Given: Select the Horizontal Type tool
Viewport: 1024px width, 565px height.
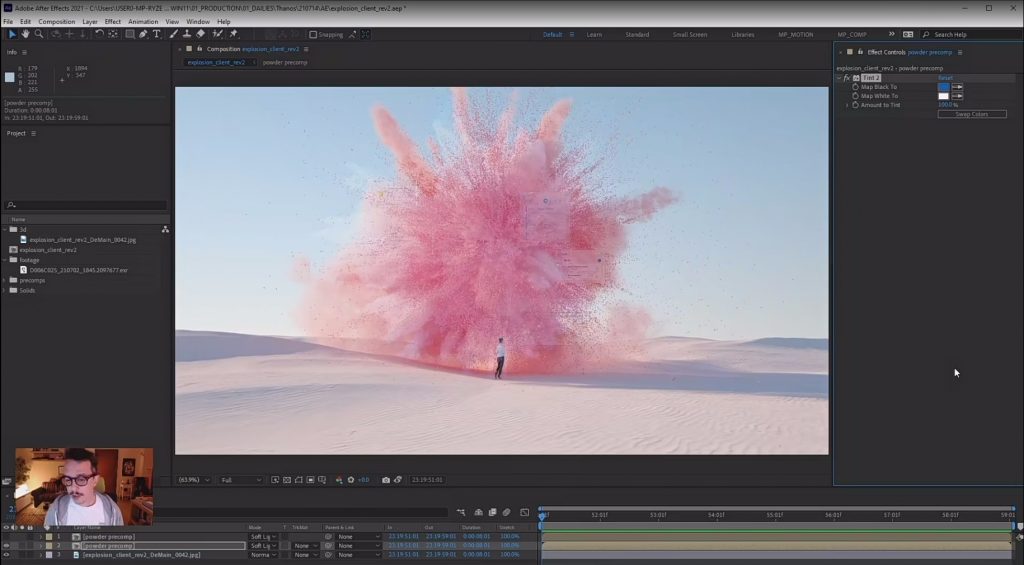Looking at the screenshot, I should pyautogui.click(x=157, y=34).
